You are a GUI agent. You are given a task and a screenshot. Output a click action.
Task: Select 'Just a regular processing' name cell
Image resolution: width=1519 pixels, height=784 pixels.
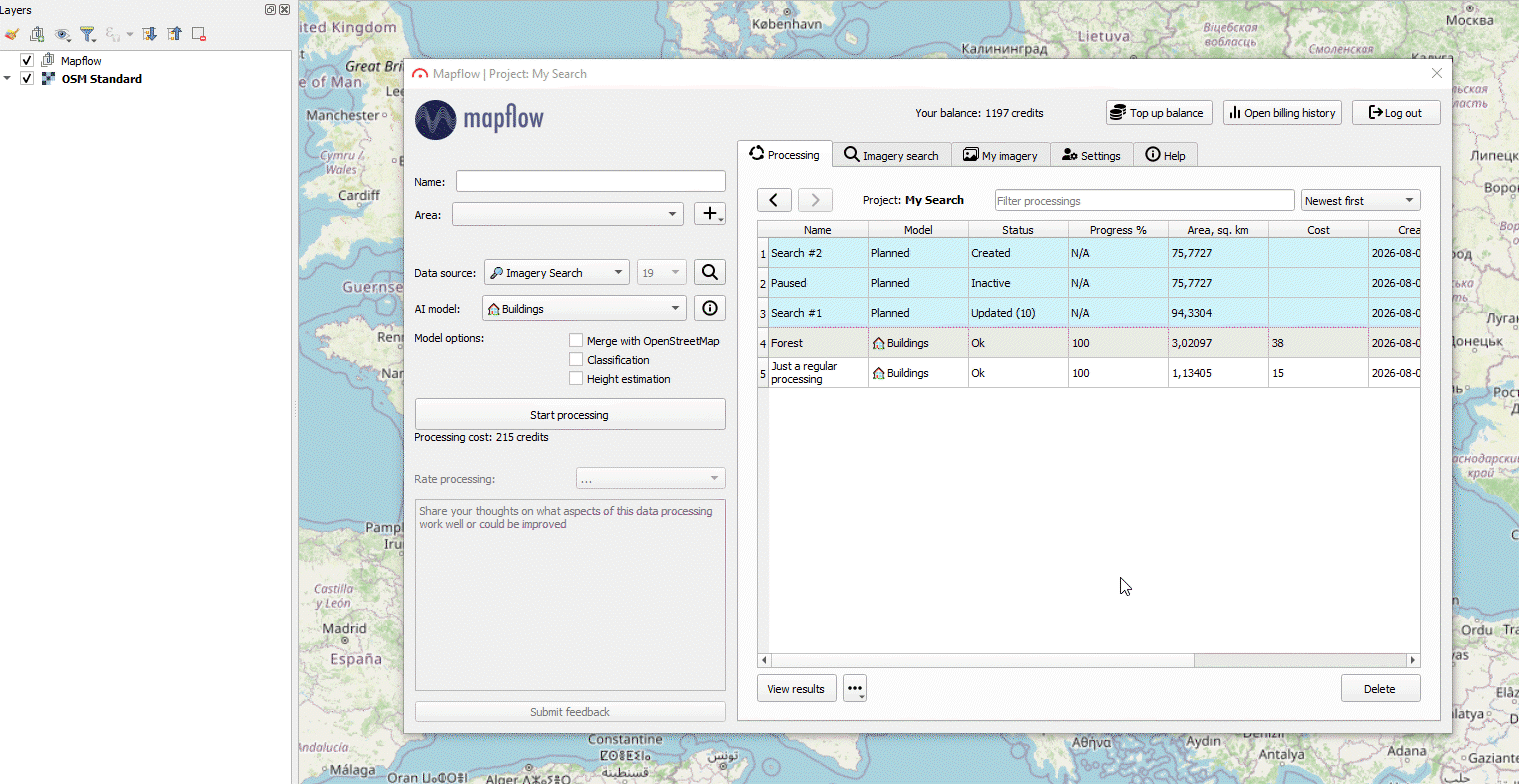[818, 373]
